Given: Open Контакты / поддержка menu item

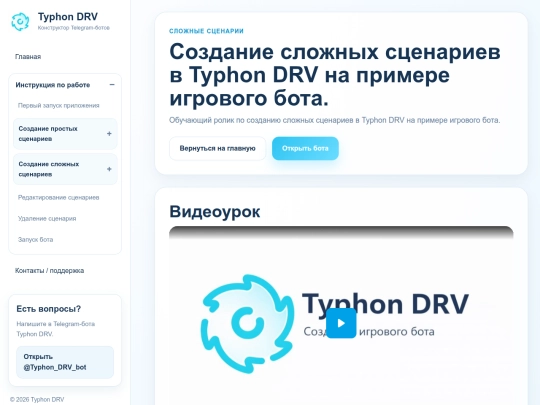Looking at the screenshot, I should coord(49,270).
